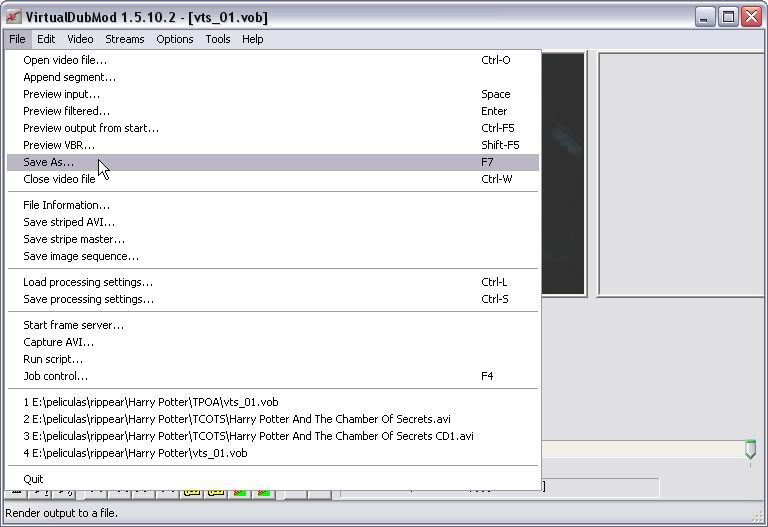Start the frame server from the menu
The image size is (768, 527).
[73, 325]
